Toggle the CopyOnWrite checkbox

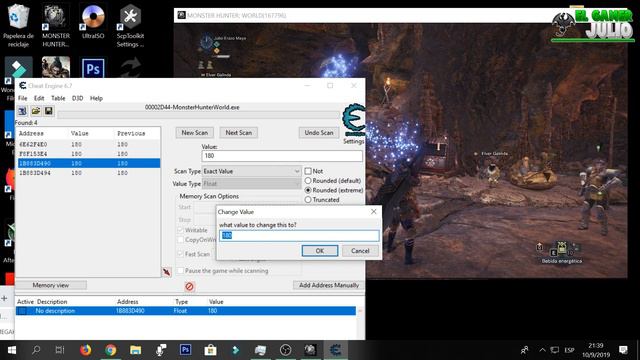coord(180,240)
